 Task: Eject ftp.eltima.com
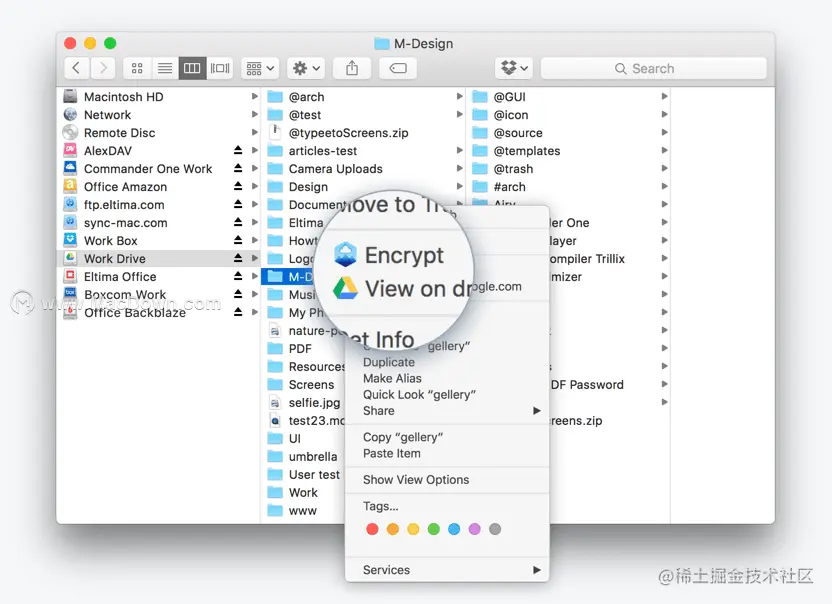point(238,205)
